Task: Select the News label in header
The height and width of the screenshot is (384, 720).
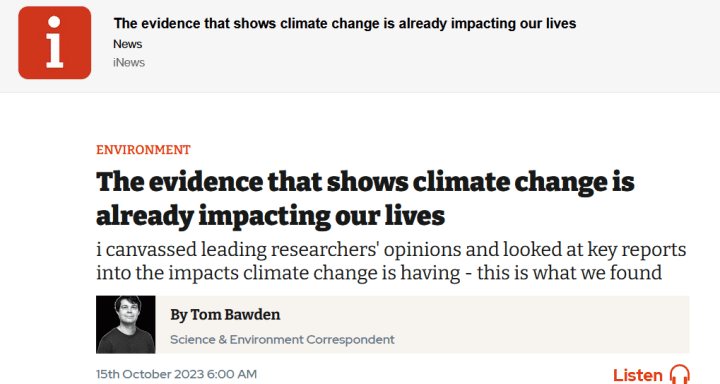Action: tap(128, 44)
